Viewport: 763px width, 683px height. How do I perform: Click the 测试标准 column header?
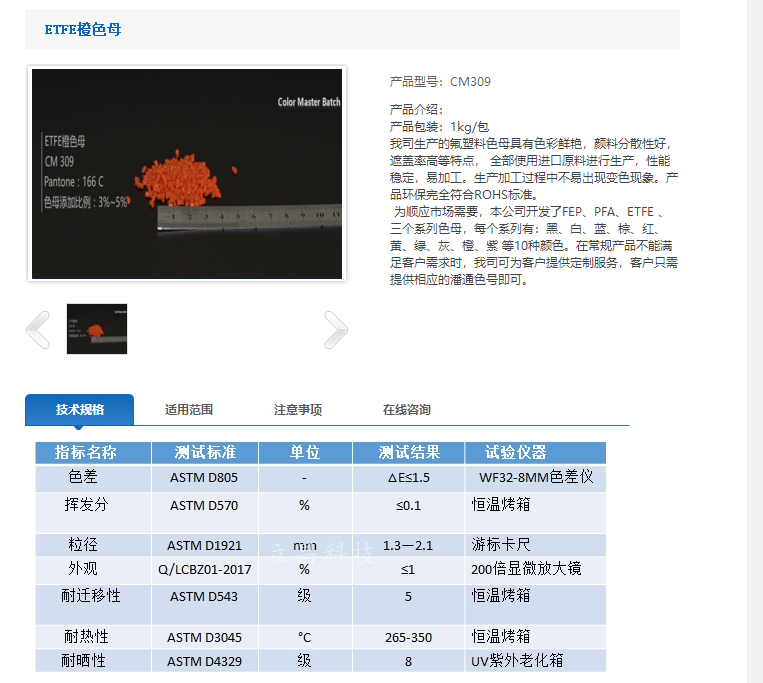(x=204, y=453)
